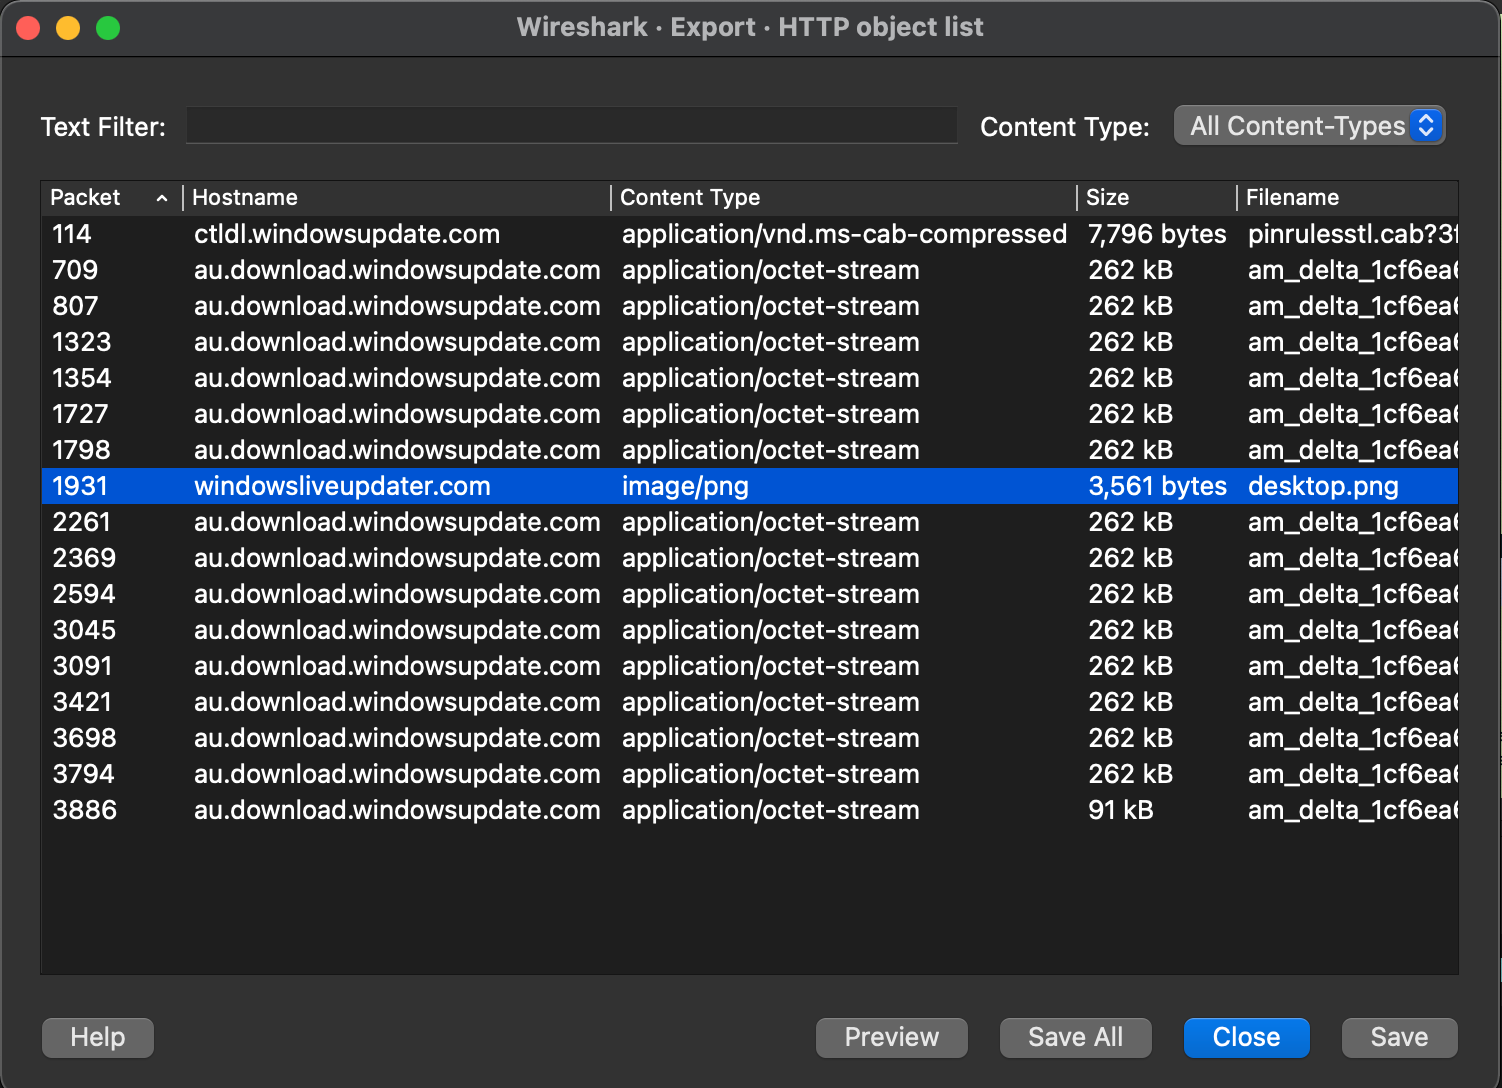Select packet 3794 row
The height and width of the screenshot is (1088, 1502).
point(750,774)
